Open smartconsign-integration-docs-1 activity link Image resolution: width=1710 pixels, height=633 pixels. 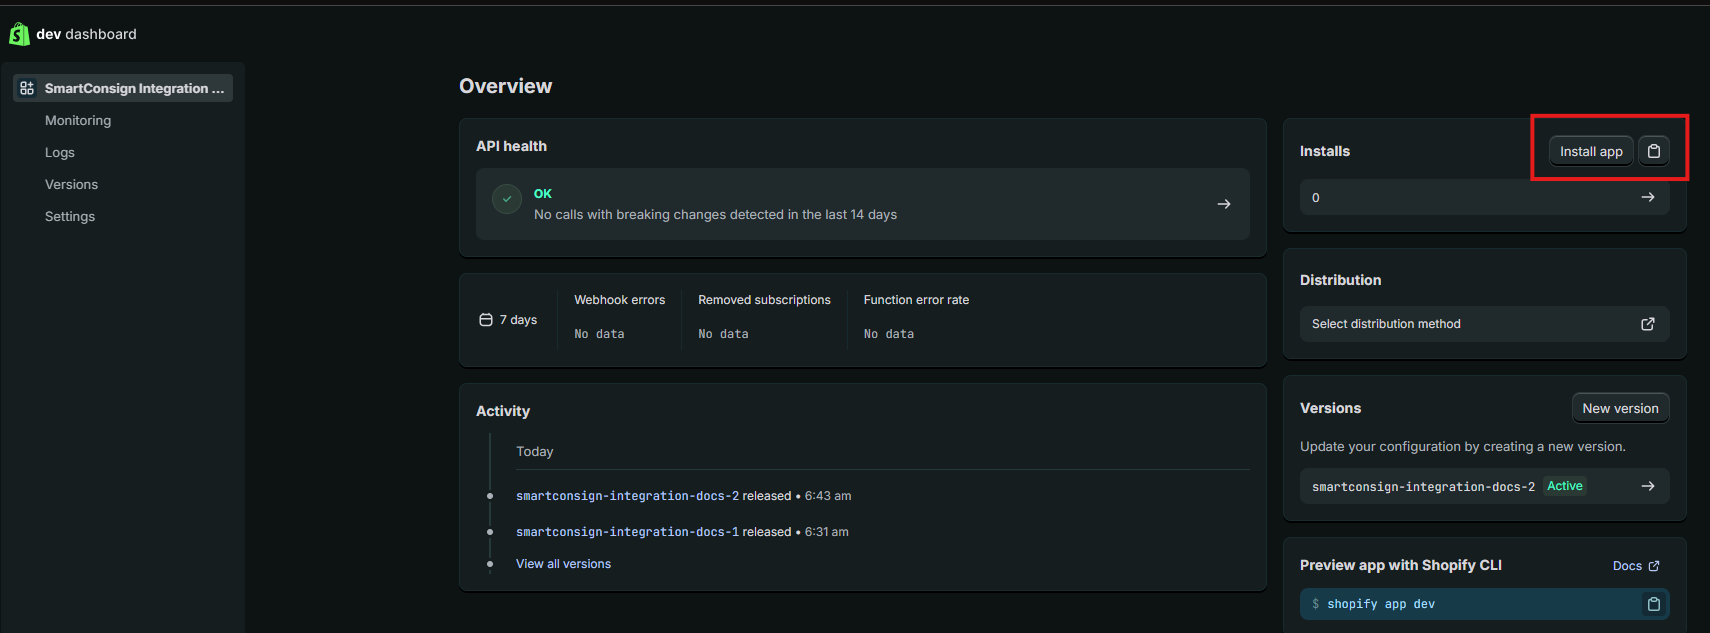pos(627,532)
